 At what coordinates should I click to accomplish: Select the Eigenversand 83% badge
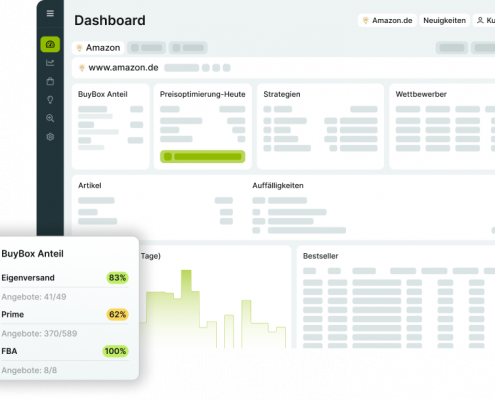[117, 278]
